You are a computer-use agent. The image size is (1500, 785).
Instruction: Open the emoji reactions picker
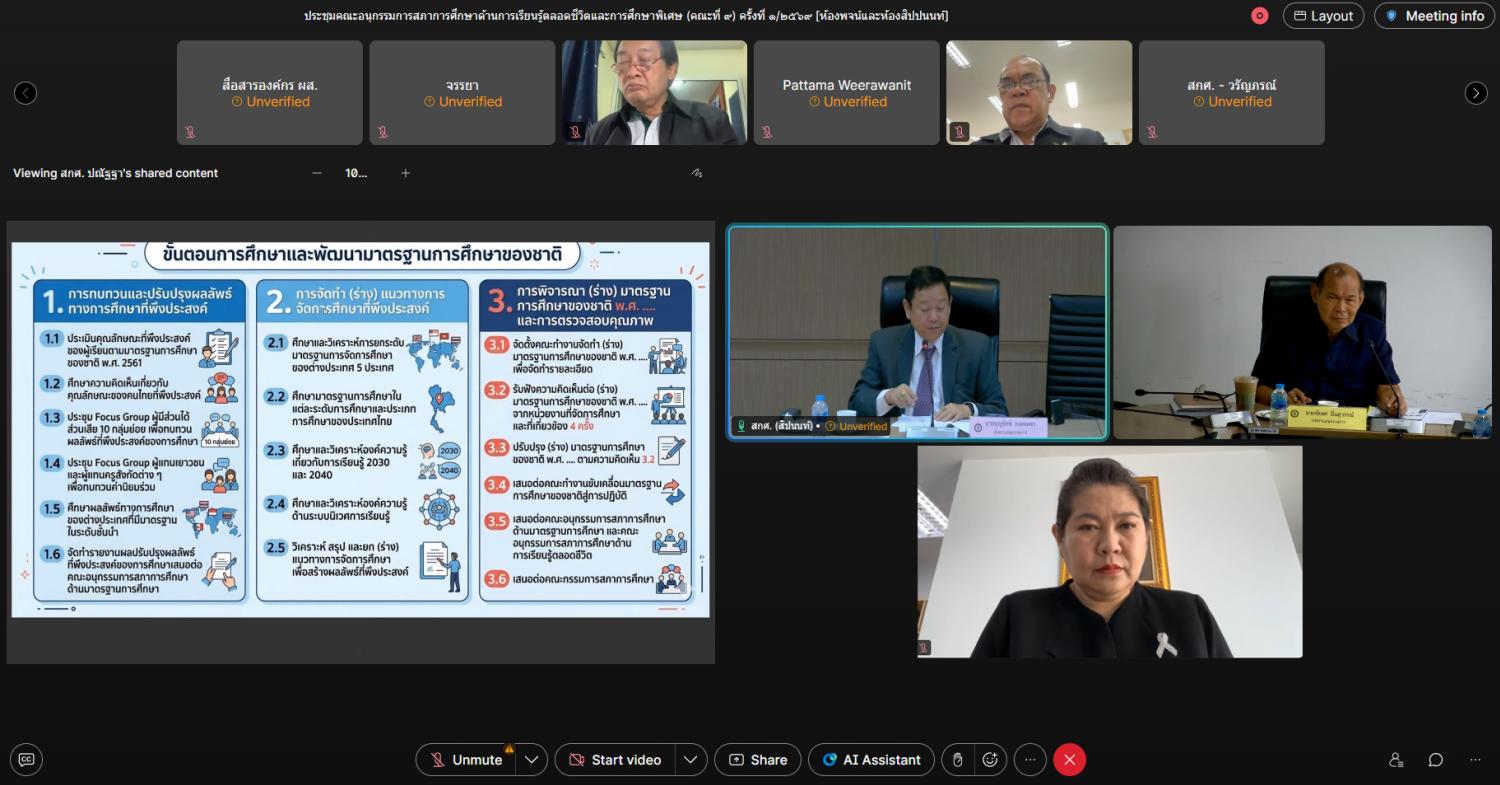pyautogui.click(x=990, y=760)
